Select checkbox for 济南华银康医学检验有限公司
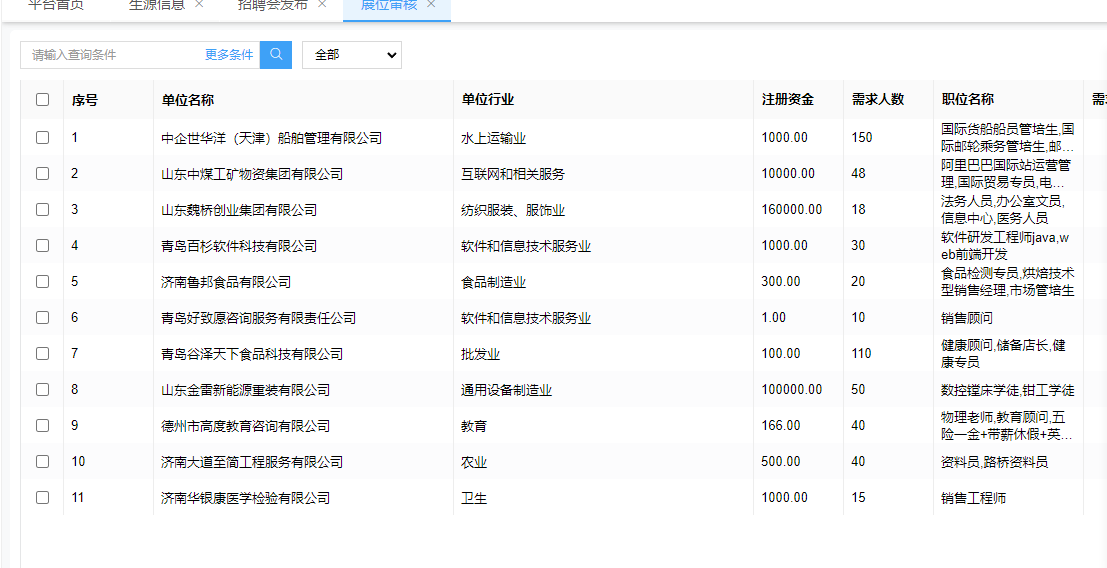Image resolution: width=1107 pixels, height=568 pixels. (42, 498)
